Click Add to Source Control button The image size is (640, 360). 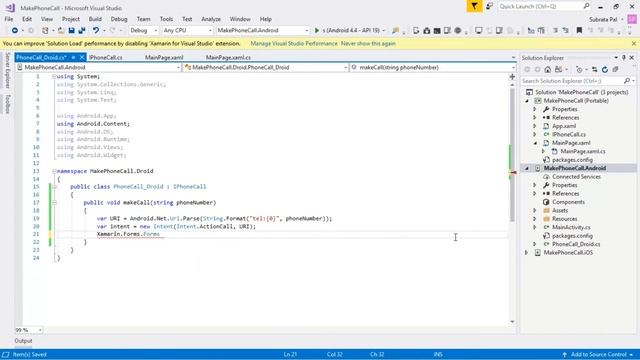click(598, 355)
